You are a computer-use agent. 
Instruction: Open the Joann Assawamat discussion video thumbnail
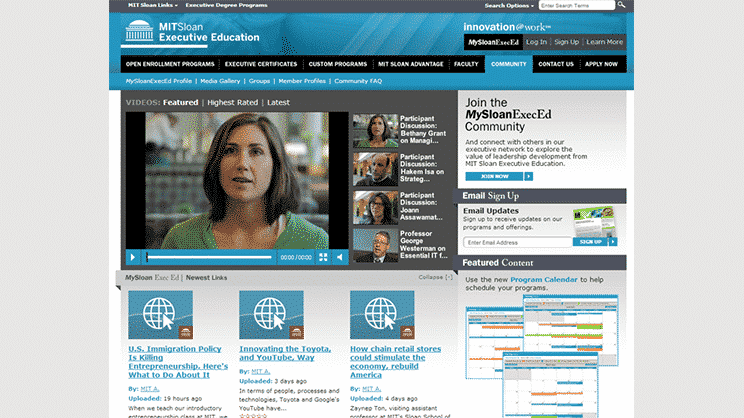[x=375, y=207]
